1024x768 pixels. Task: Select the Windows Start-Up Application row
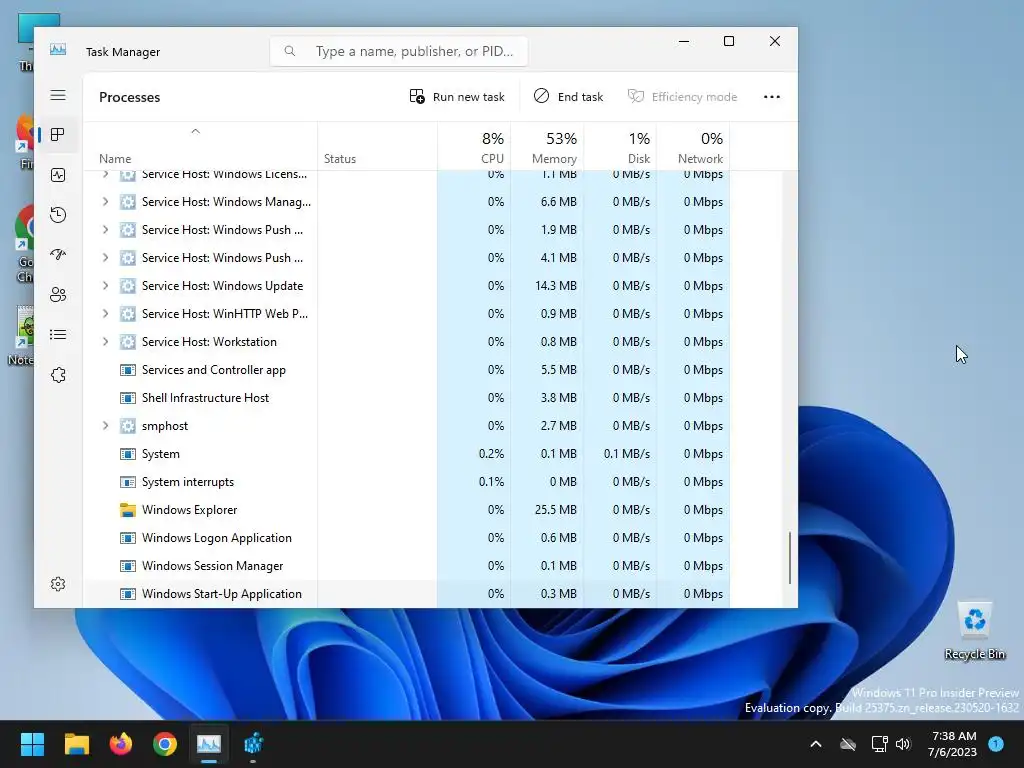click(407, 594)
